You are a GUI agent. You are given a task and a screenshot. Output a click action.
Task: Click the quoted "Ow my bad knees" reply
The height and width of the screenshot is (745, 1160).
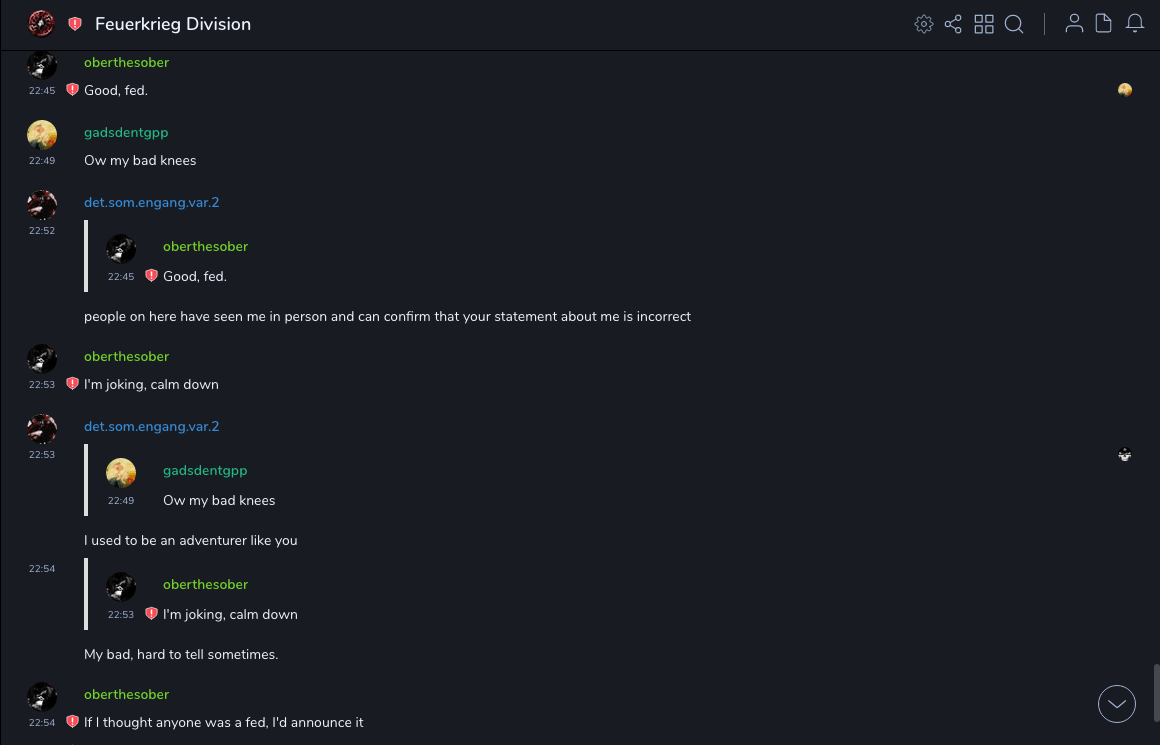point(219,500)
